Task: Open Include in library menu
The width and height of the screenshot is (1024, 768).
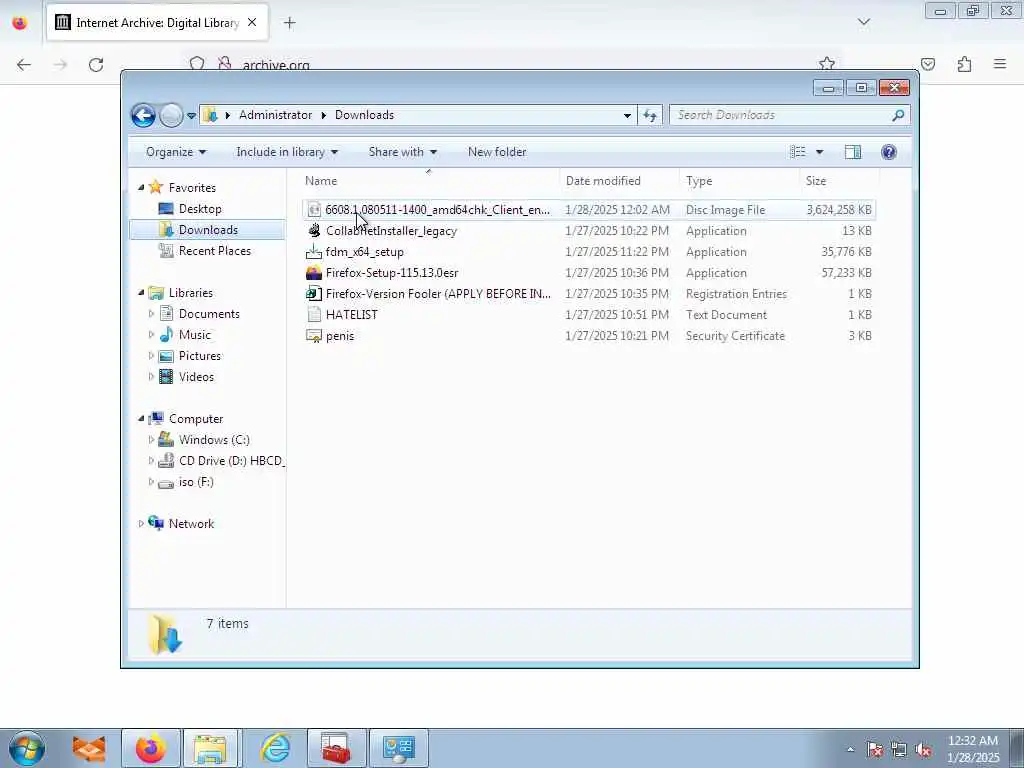Action: click(287, 152)
